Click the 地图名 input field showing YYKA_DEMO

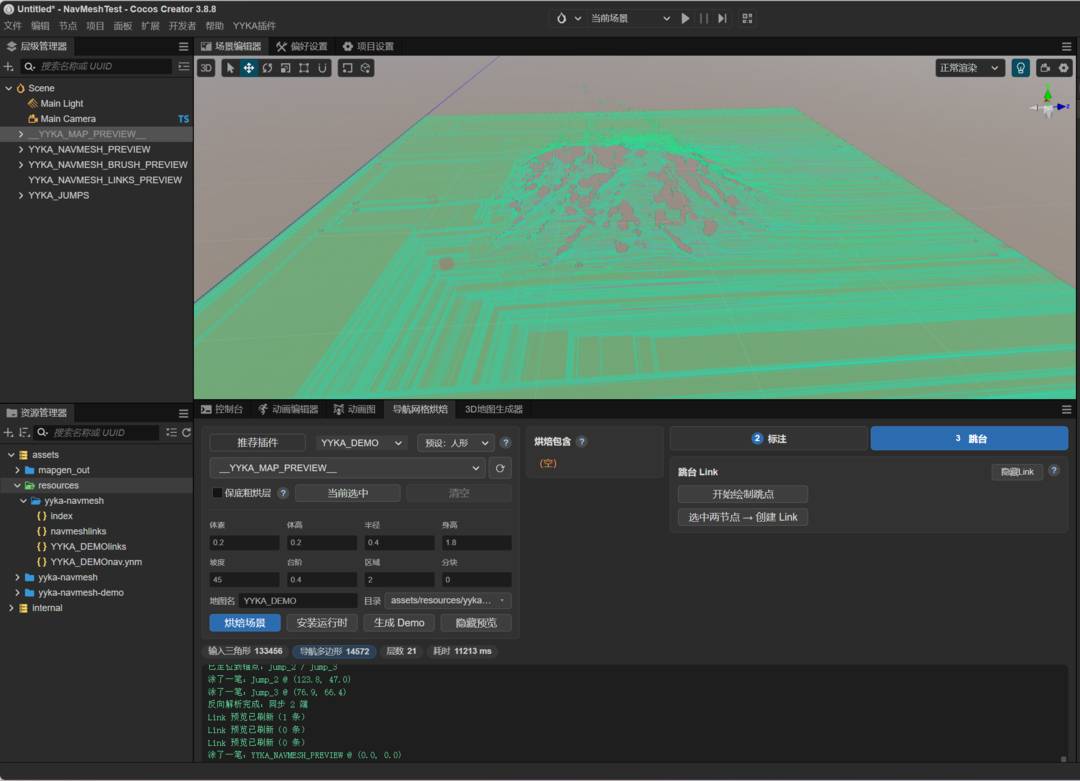(298, 601)
